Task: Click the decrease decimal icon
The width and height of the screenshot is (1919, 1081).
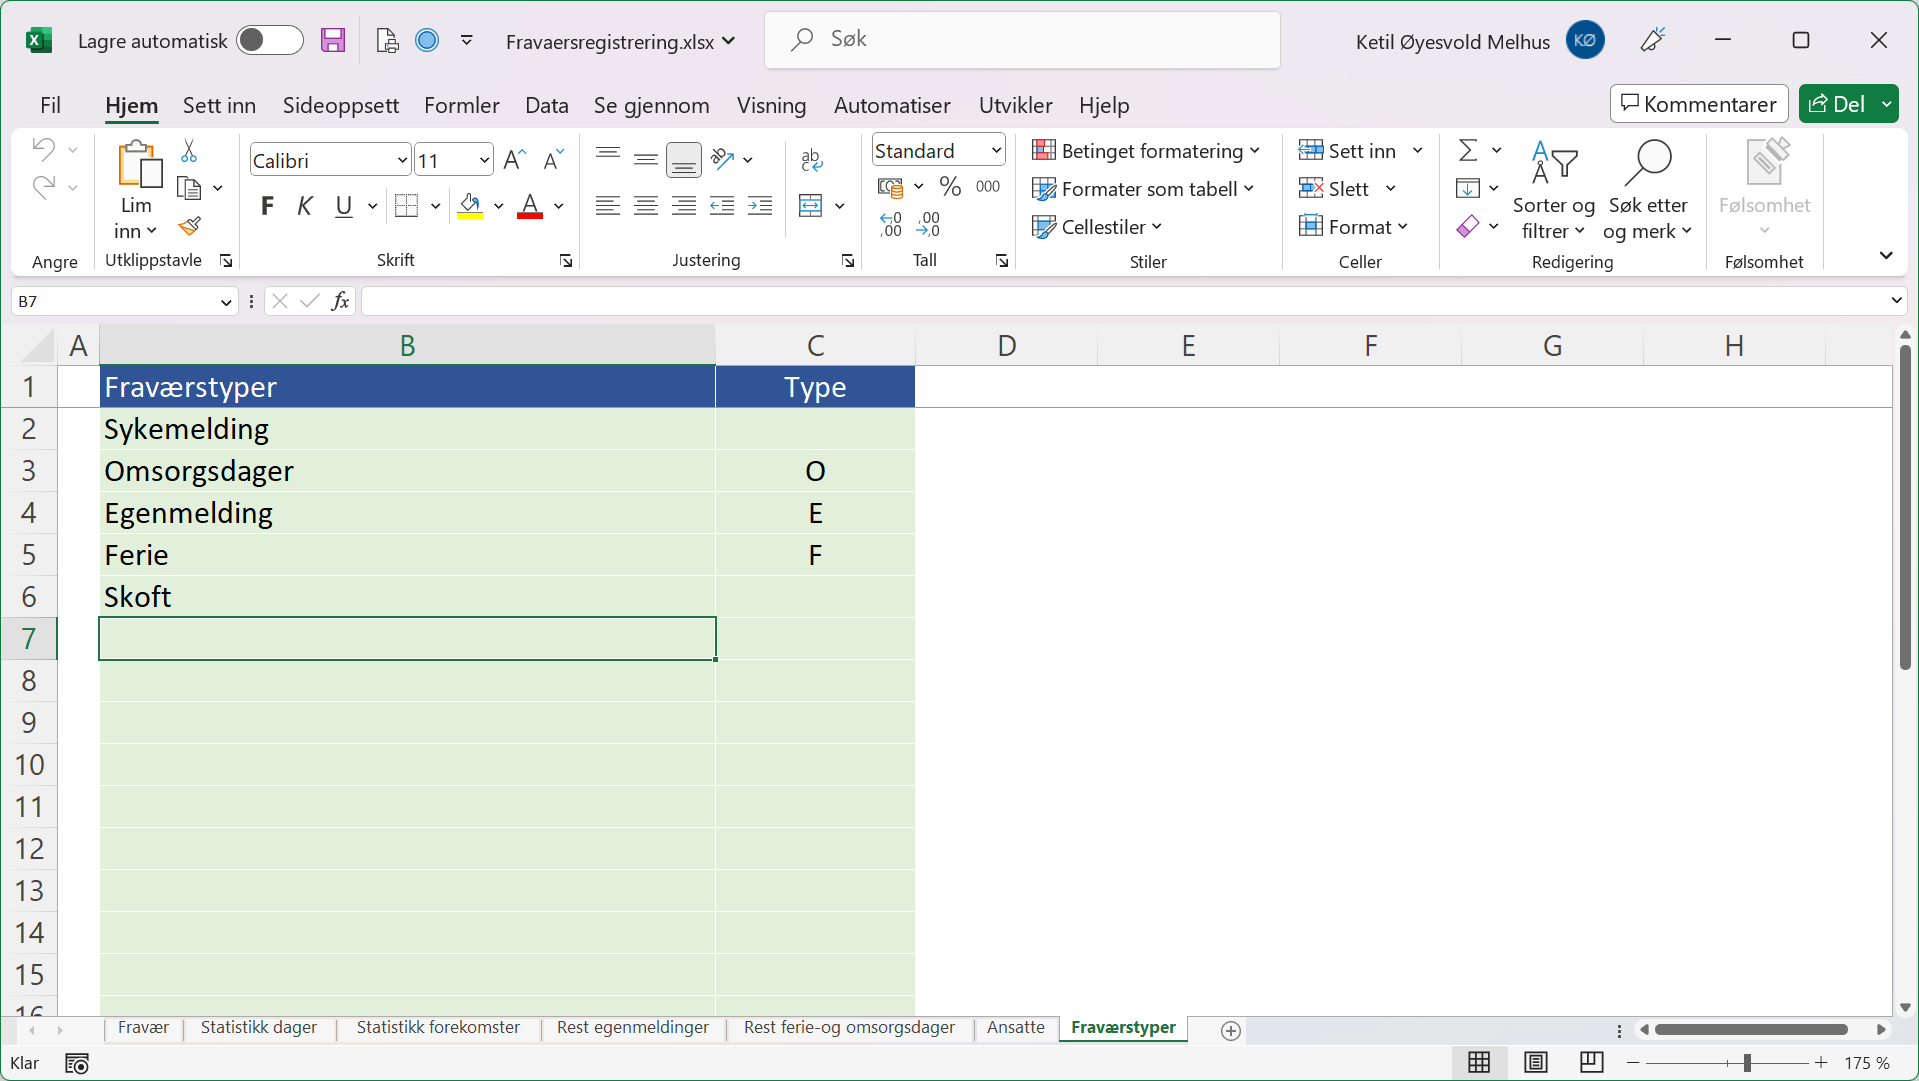Action: (928, 224)
